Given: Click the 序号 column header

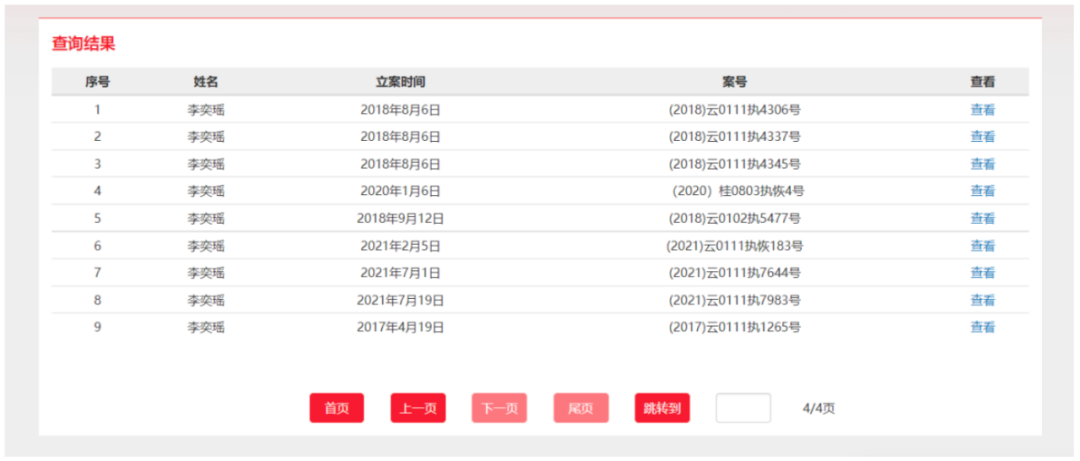Looking at the screenshot, I should [97, 82].
